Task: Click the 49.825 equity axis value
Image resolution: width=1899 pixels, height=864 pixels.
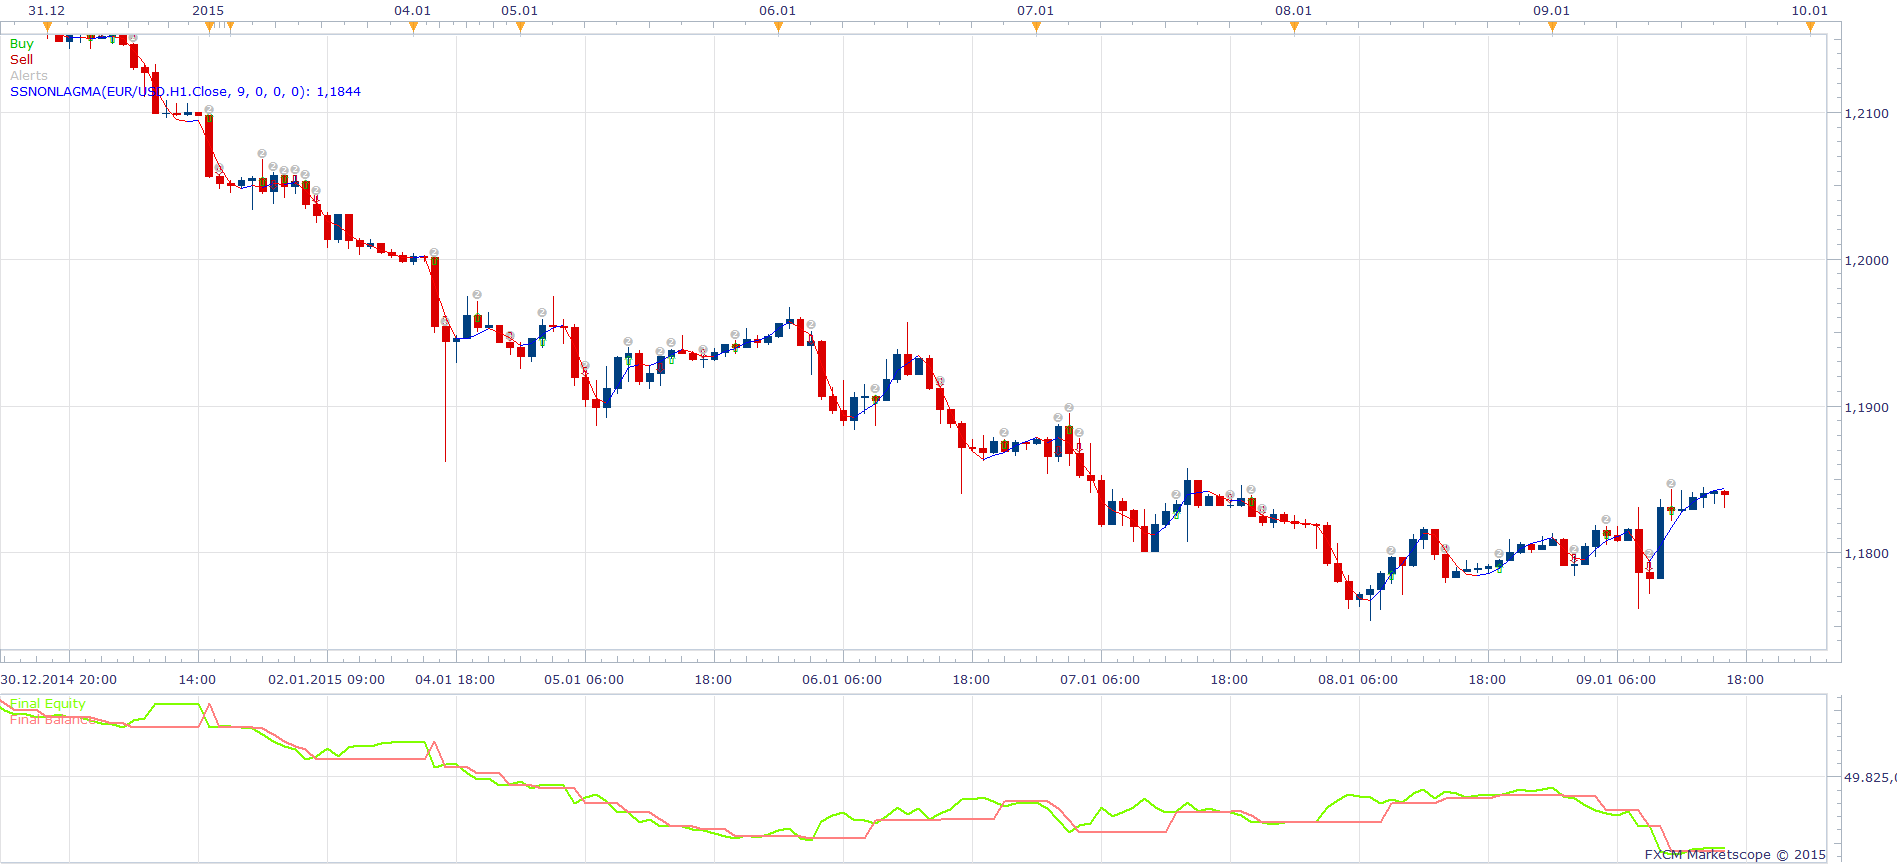Action: click(1870, 778)
